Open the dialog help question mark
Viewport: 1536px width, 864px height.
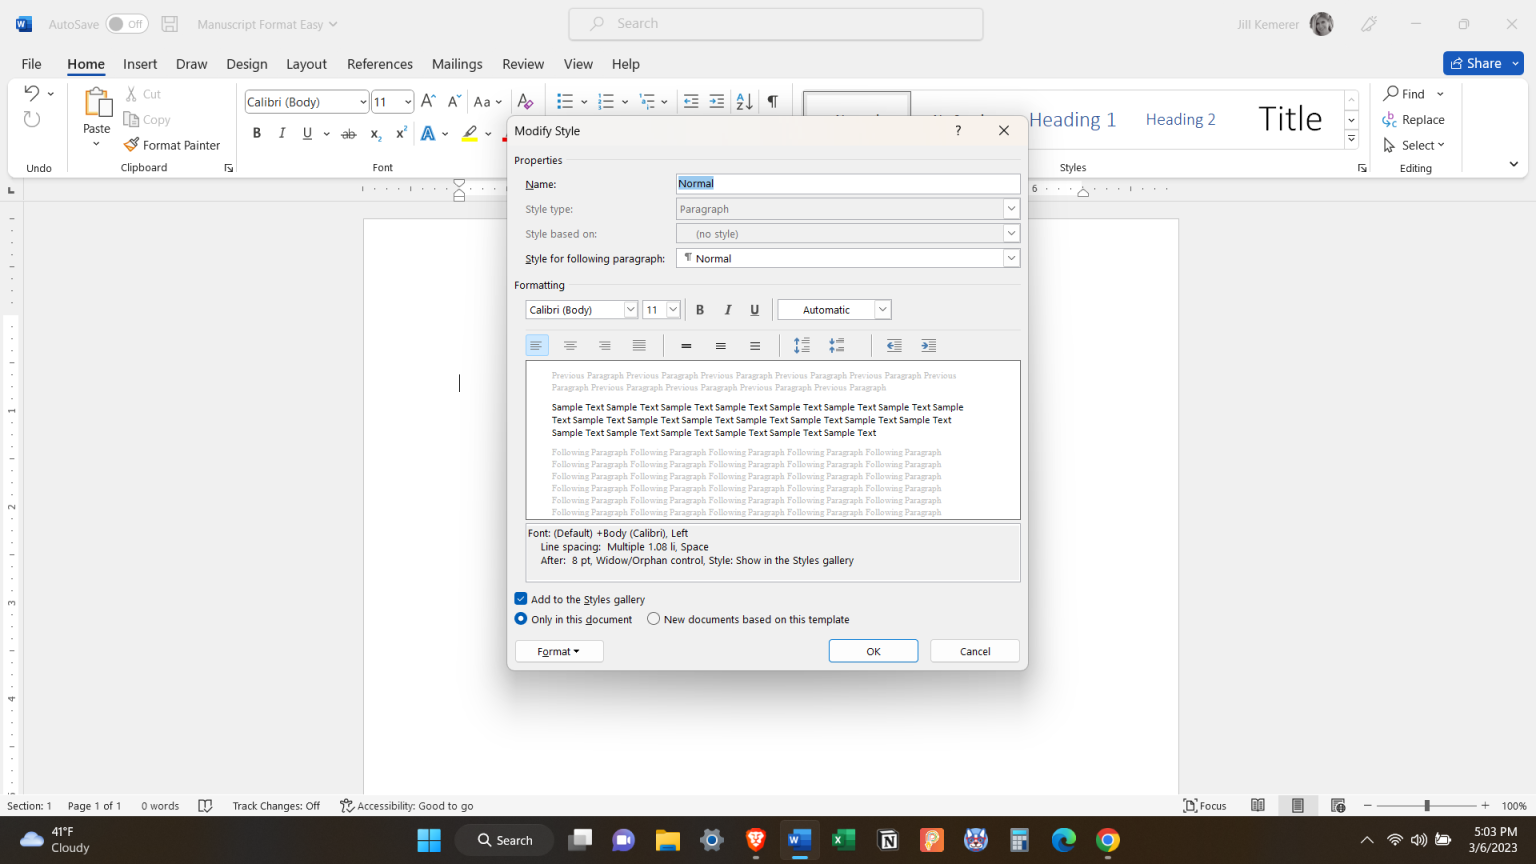[958, 130]
